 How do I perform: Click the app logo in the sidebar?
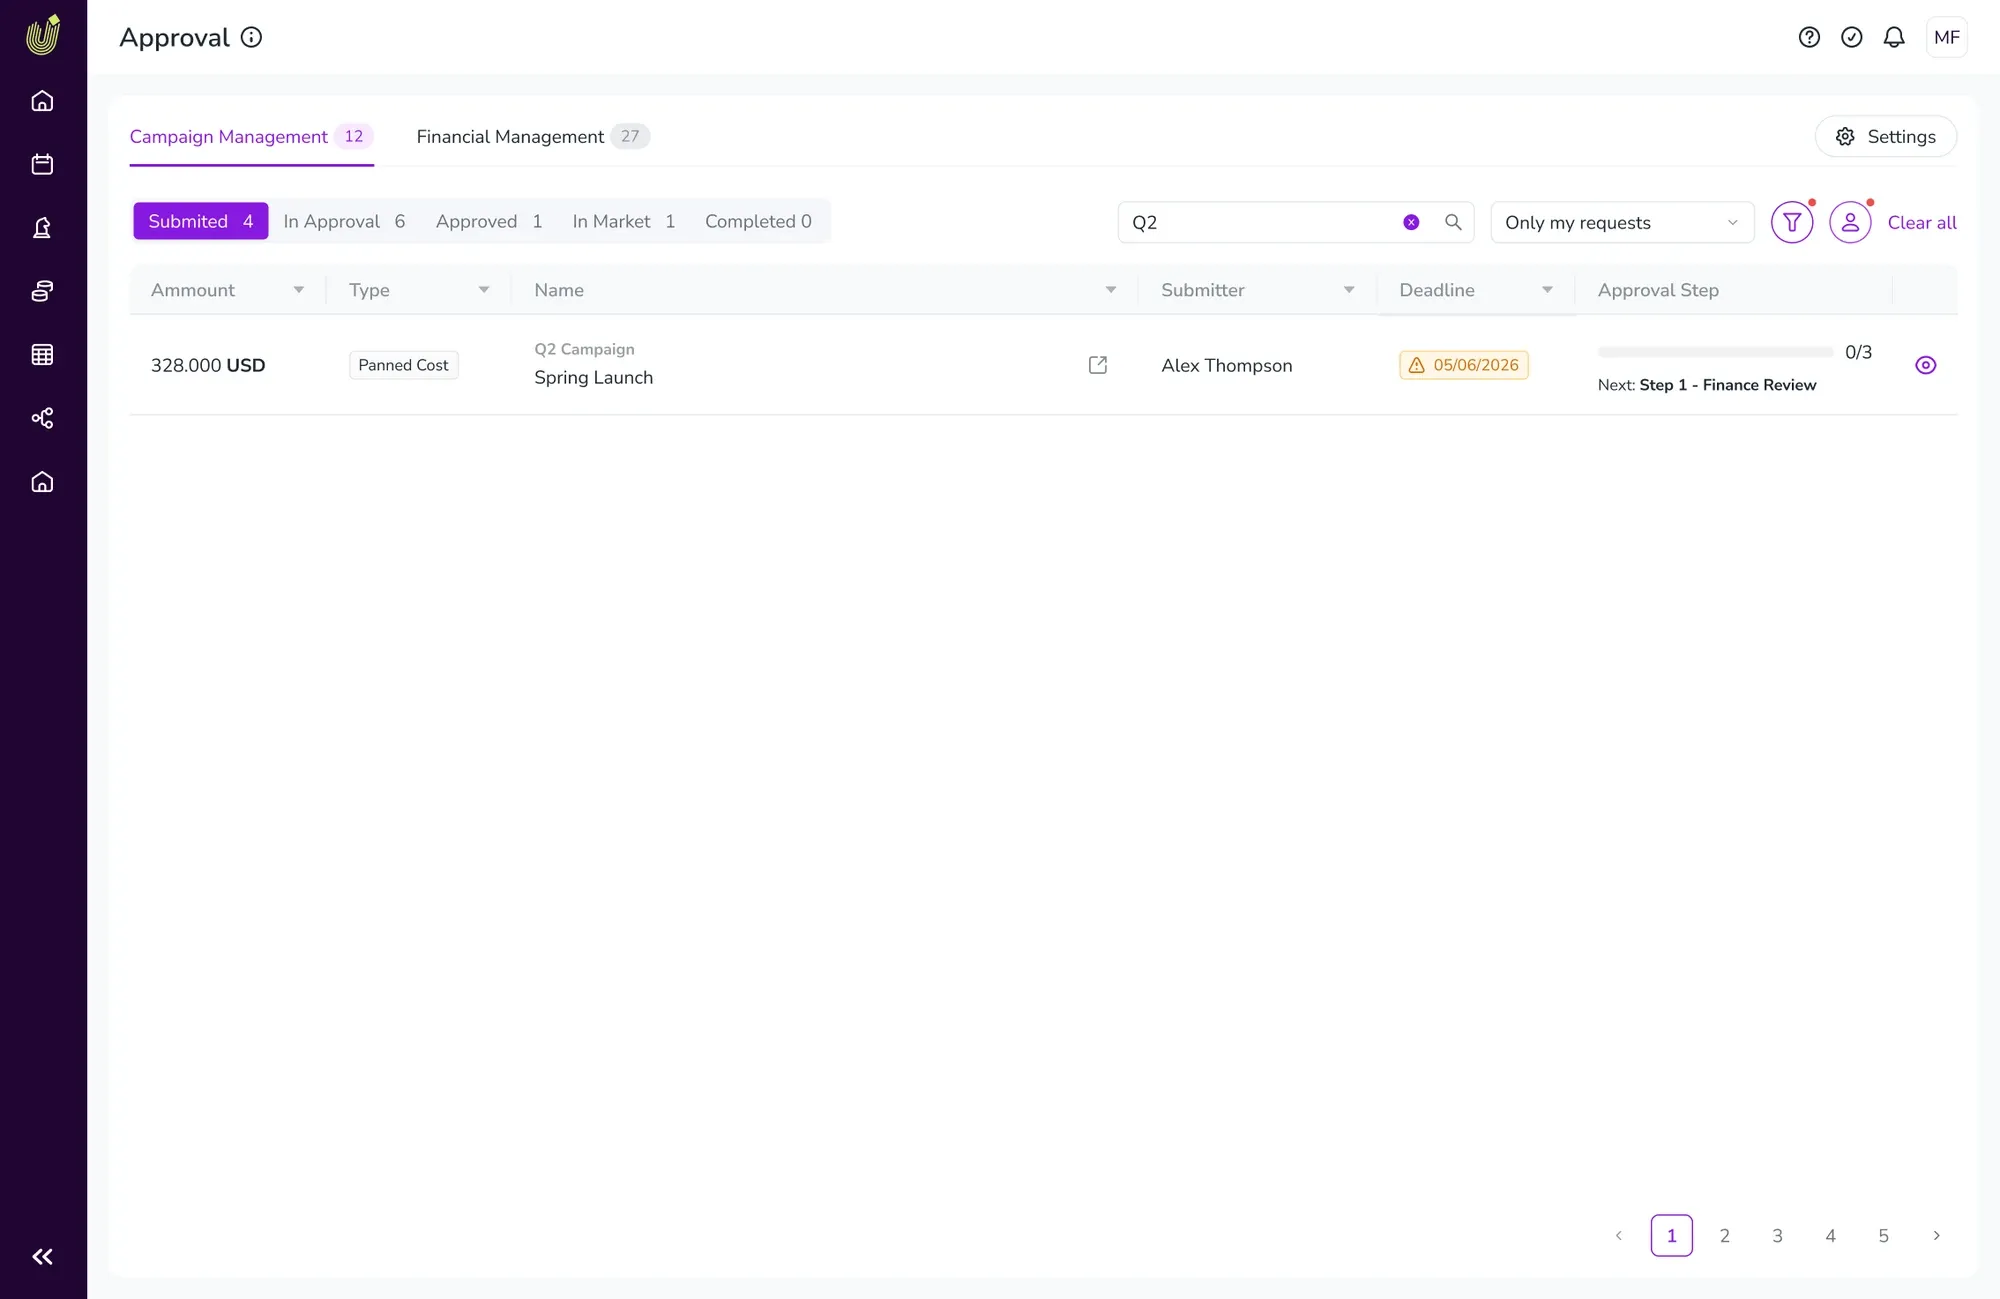[43, 35]
